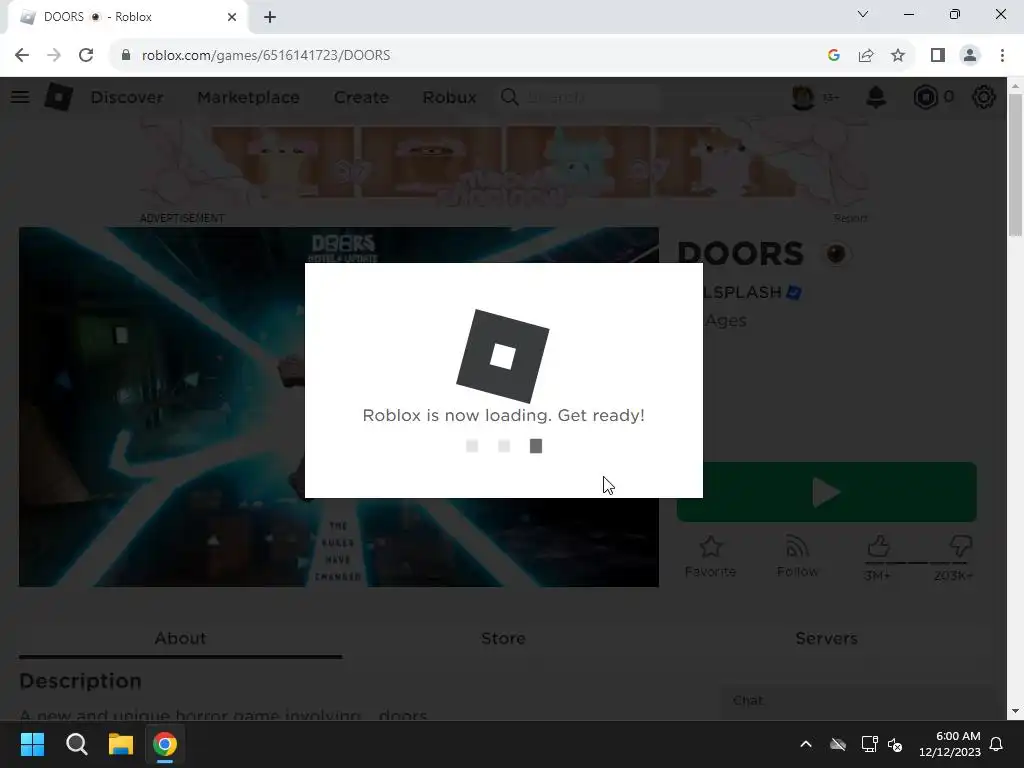
Task: Click the search magnifier in Roblox navbar
Action: click(510, 97)
